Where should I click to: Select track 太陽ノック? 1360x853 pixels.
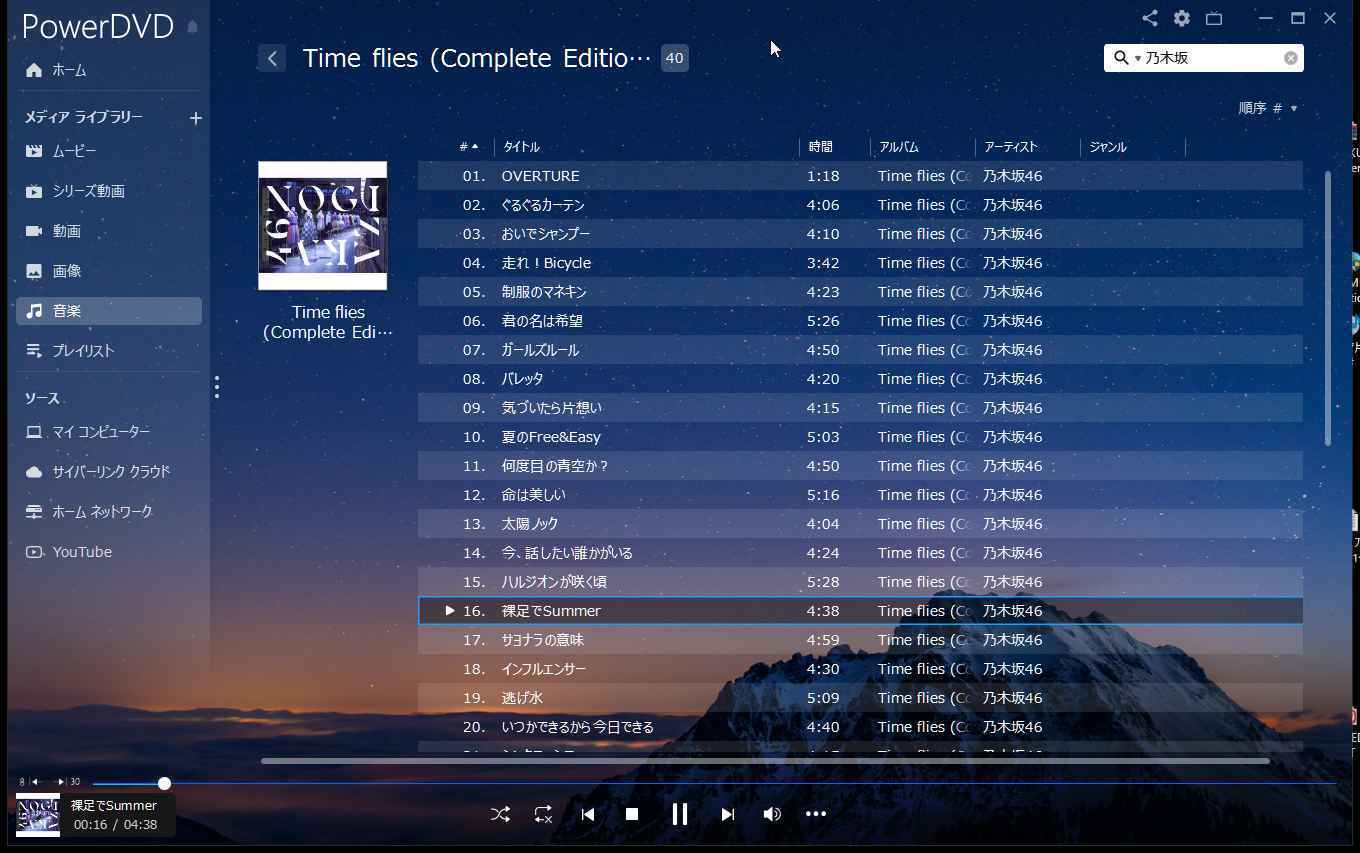[860, 524]
